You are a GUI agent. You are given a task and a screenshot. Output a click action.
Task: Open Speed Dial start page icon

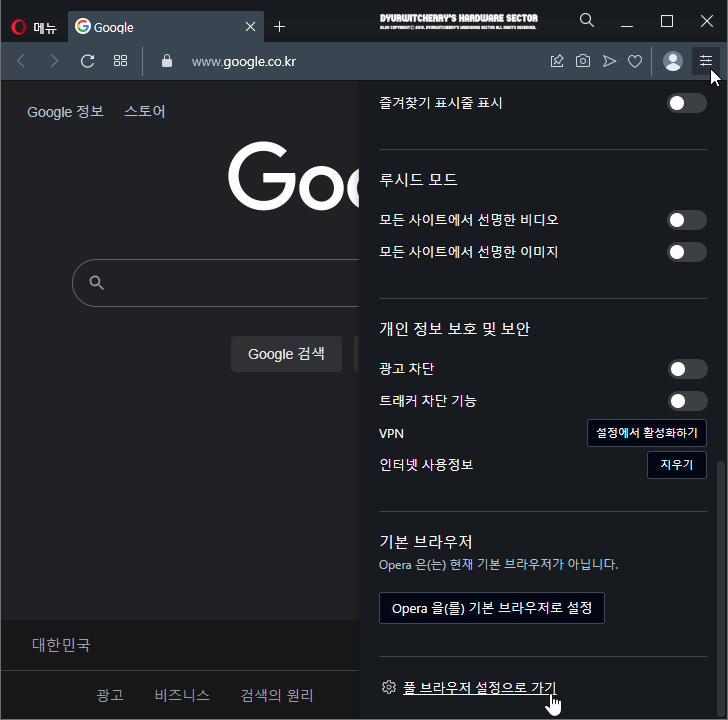click(120, 61)
